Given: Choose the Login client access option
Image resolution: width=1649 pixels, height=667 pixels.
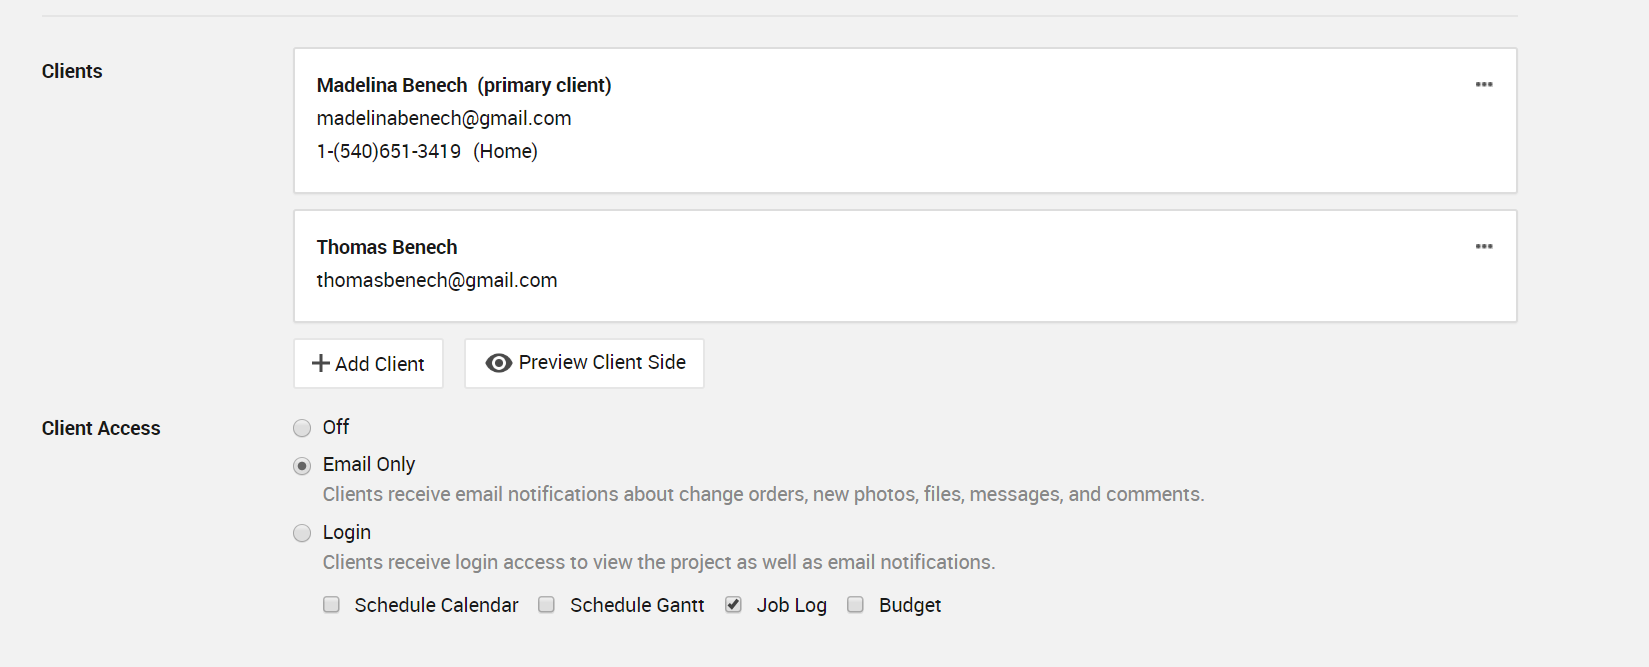Looking at the screenshot, I should (302, 533).
